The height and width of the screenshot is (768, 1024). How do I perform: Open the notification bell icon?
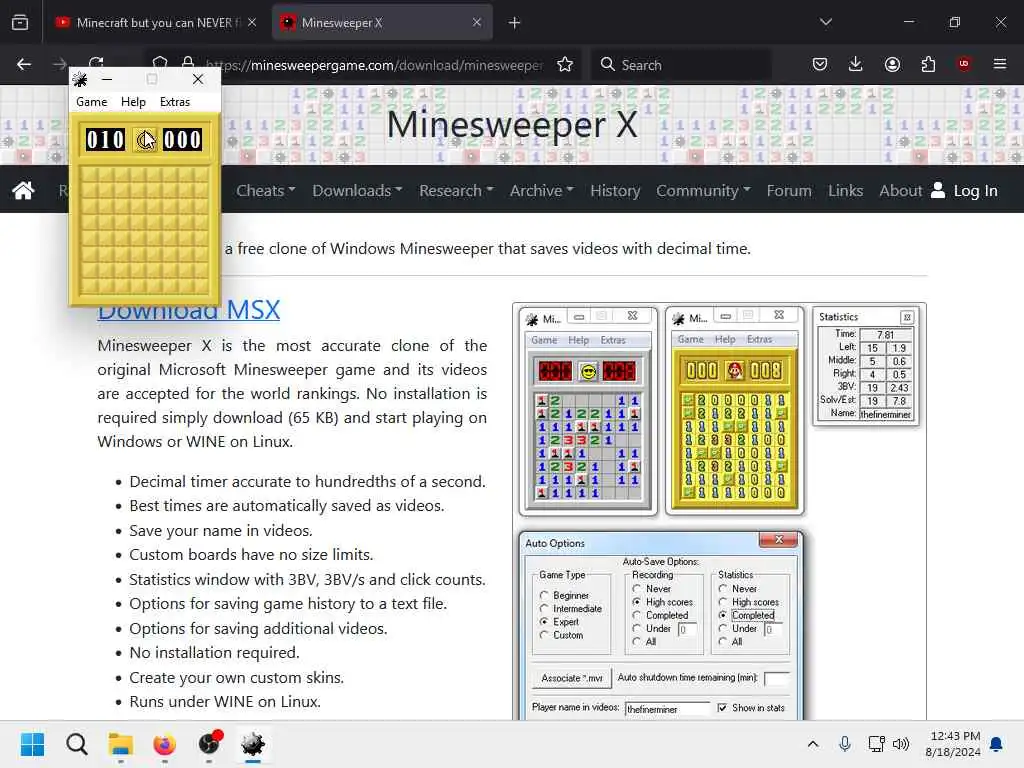(997, 744)
